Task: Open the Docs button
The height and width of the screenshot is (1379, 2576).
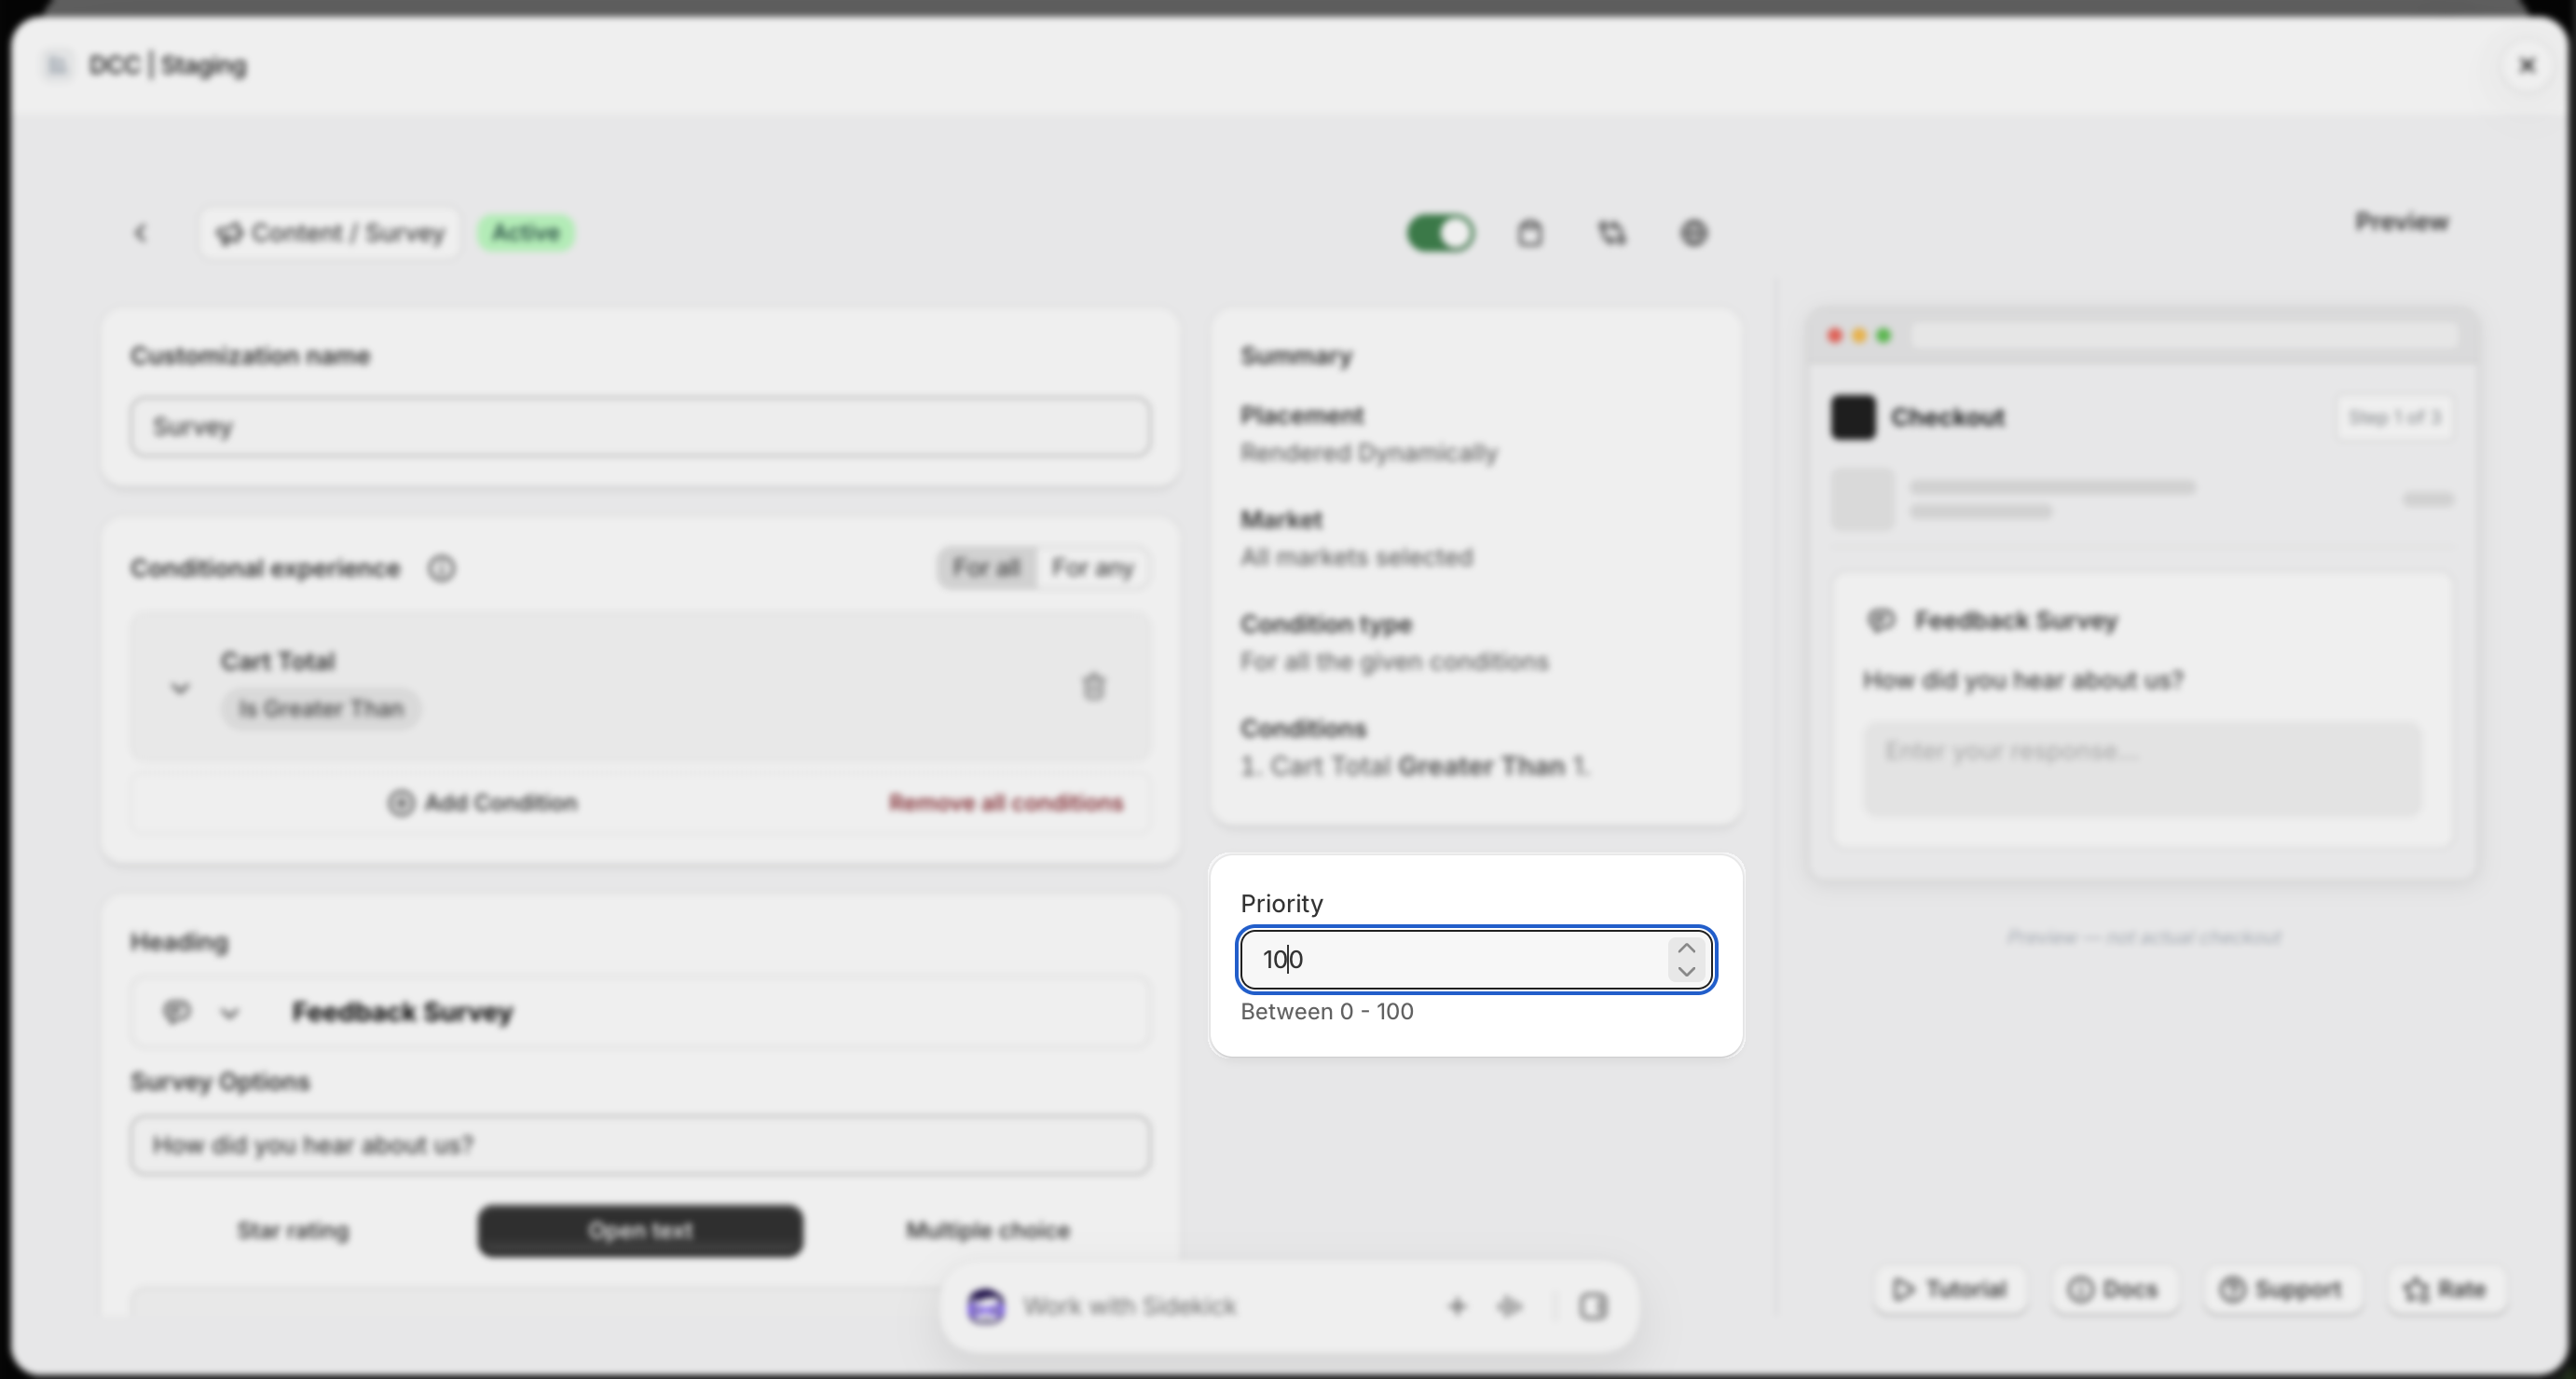Action: pos(2113,1290)
